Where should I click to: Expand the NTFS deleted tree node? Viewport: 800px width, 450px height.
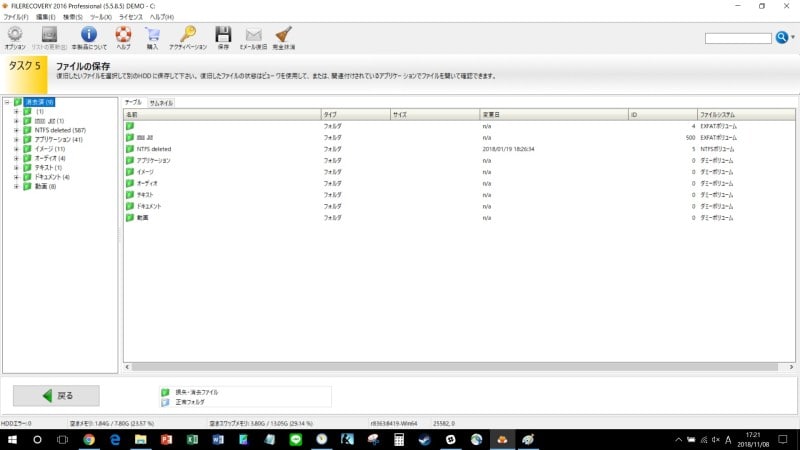click(16, 130)
